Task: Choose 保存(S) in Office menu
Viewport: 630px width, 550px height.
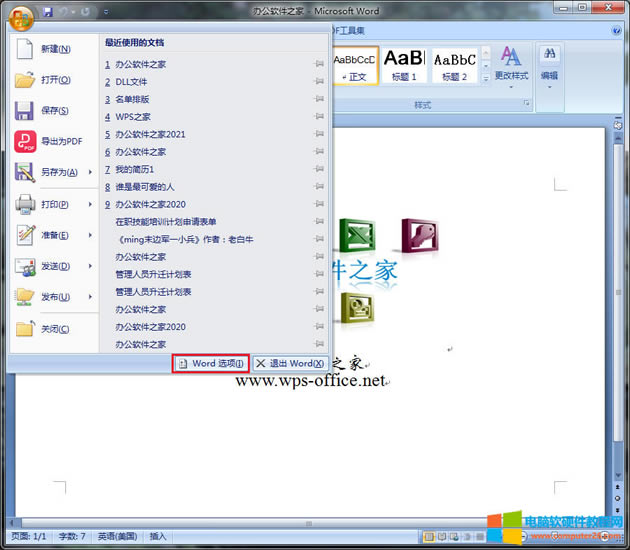Action: (x=54, y=110)
